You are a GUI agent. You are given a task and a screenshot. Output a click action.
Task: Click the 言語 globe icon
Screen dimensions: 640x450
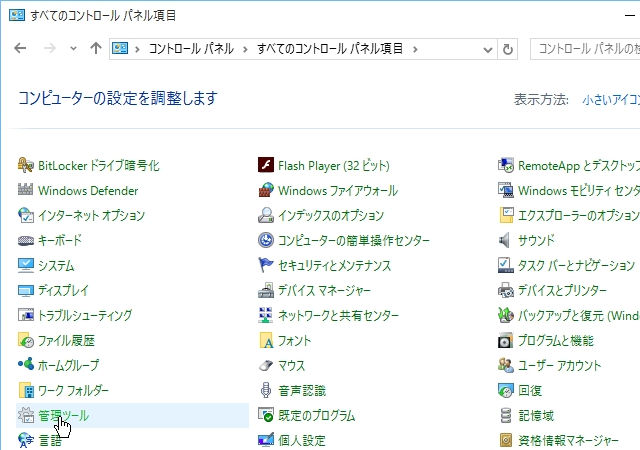tap(25, 440)
